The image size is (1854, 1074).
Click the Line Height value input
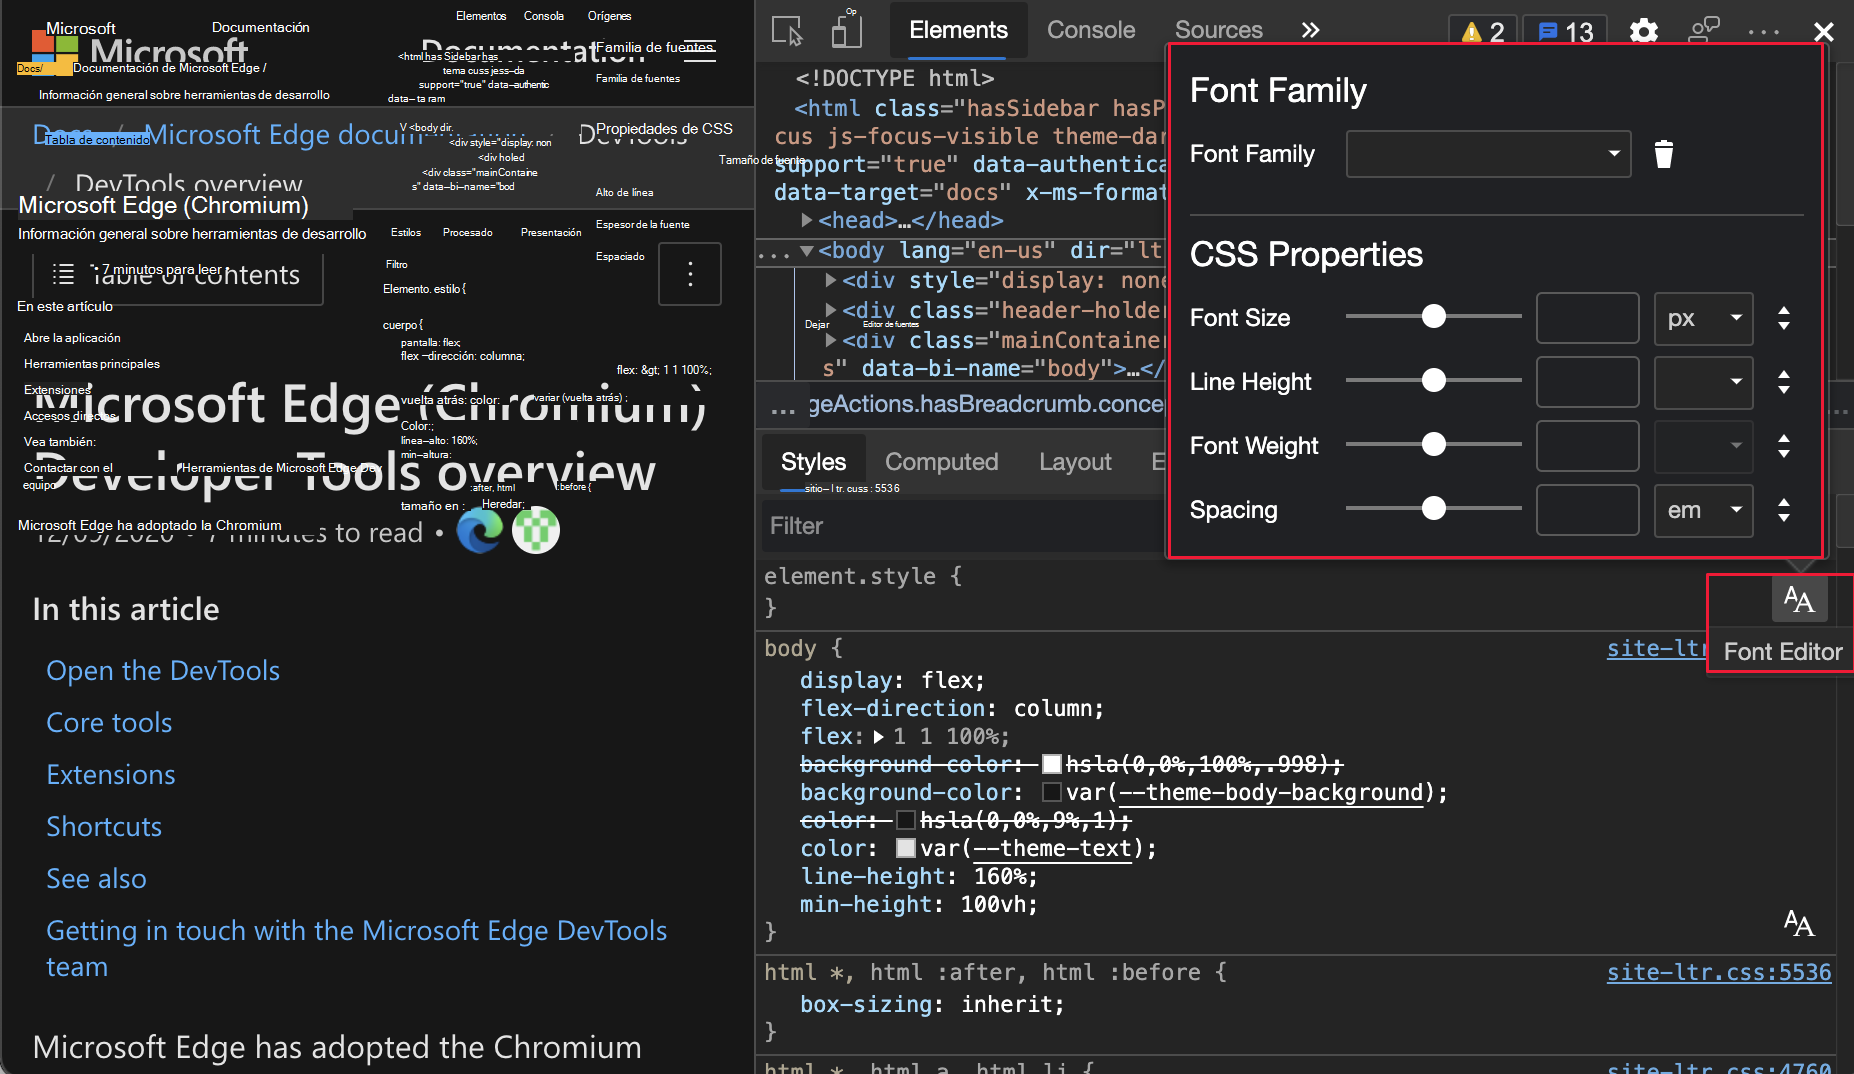[1587, 382]
